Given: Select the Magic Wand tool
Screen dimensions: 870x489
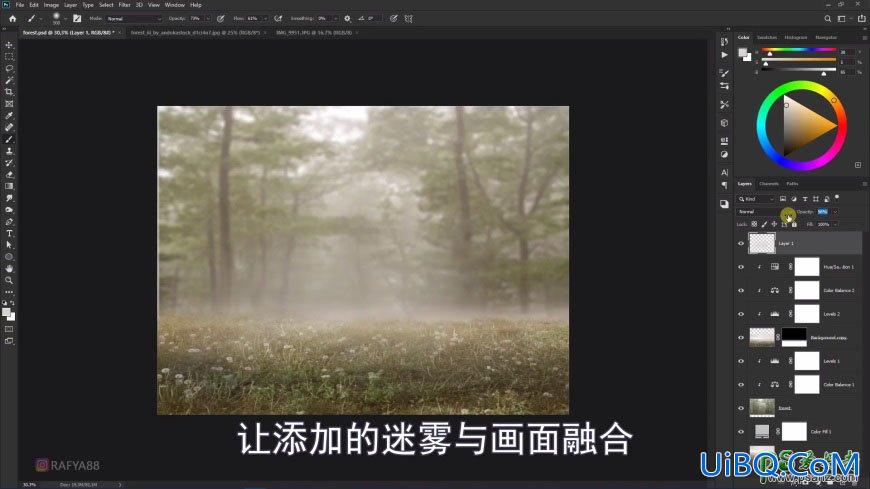Looking at the screenshot, I should (9, 80).
